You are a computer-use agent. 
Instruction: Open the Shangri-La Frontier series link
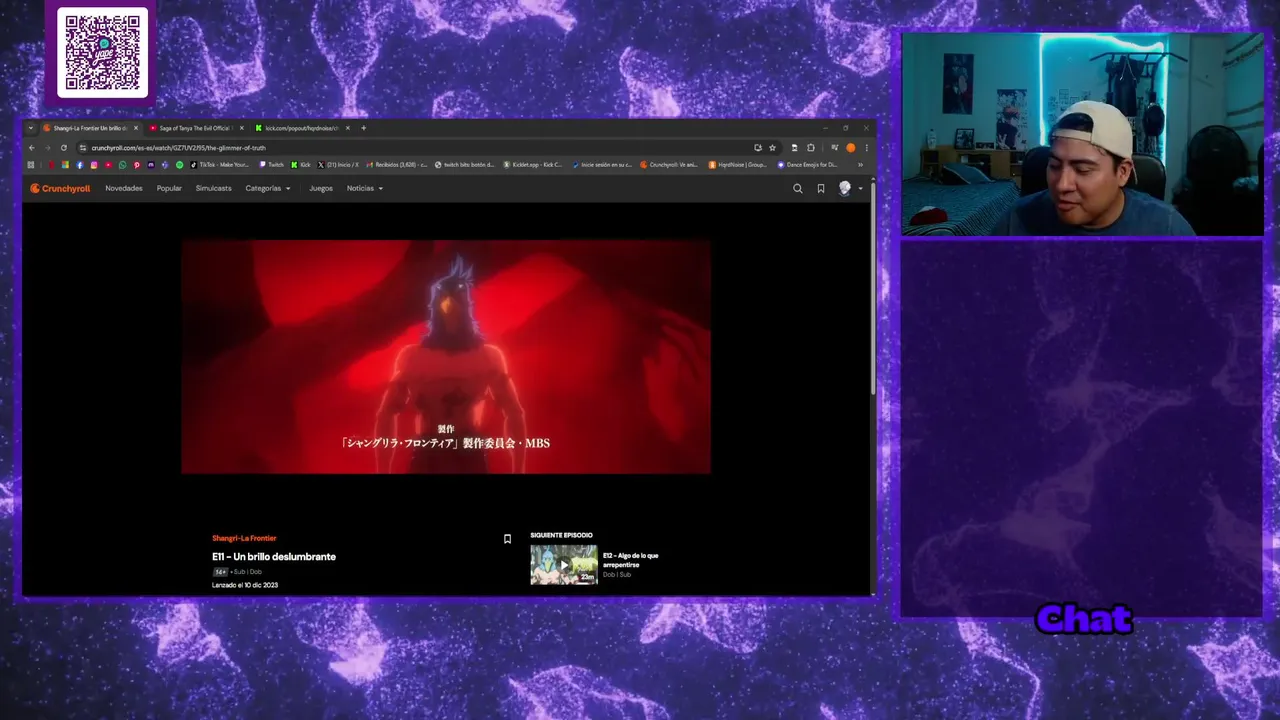coord(244,538)
